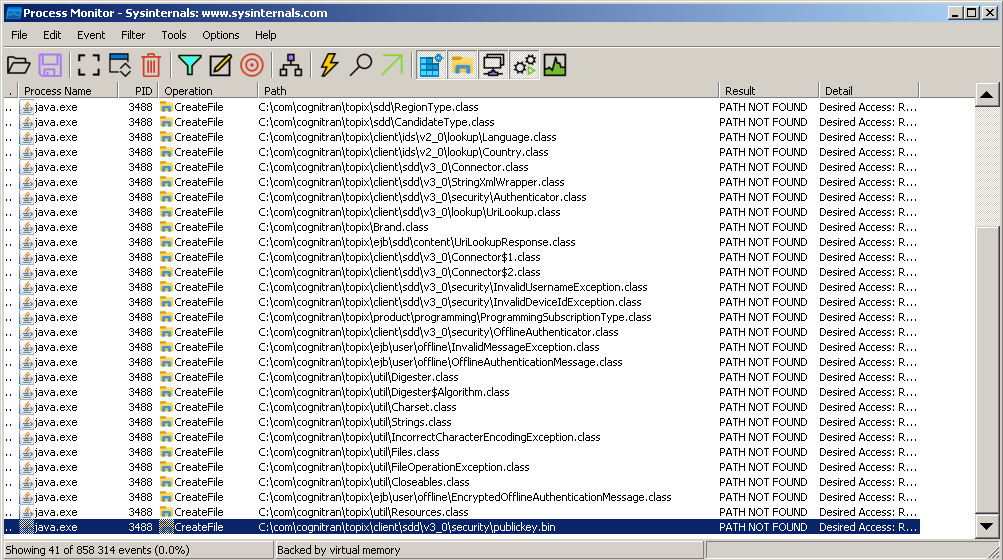Click the Path column header
Image resolution: width=1003 pixels, height=560 pixels.
coord(487,91)
